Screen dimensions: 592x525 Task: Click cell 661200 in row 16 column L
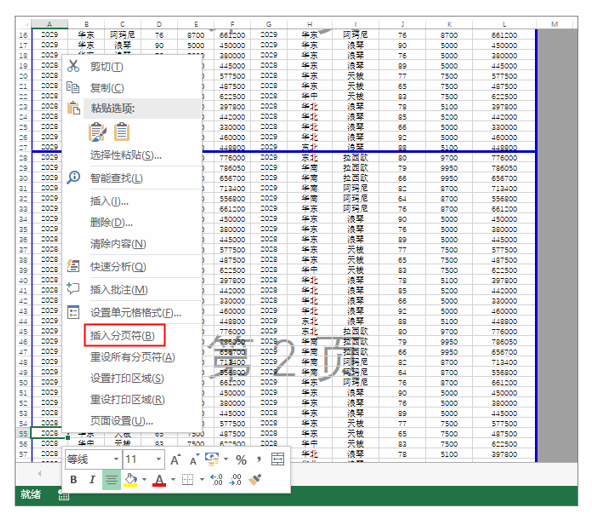tap(504, 35)
